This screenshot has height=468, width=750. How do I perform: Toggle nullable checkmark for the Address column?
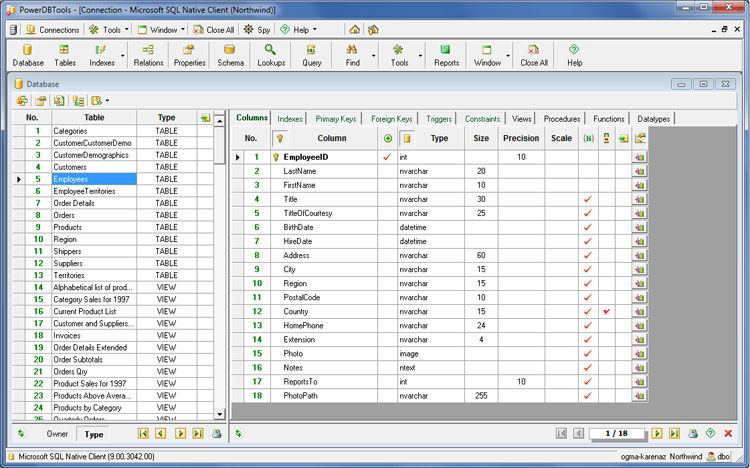coord(587,255)
